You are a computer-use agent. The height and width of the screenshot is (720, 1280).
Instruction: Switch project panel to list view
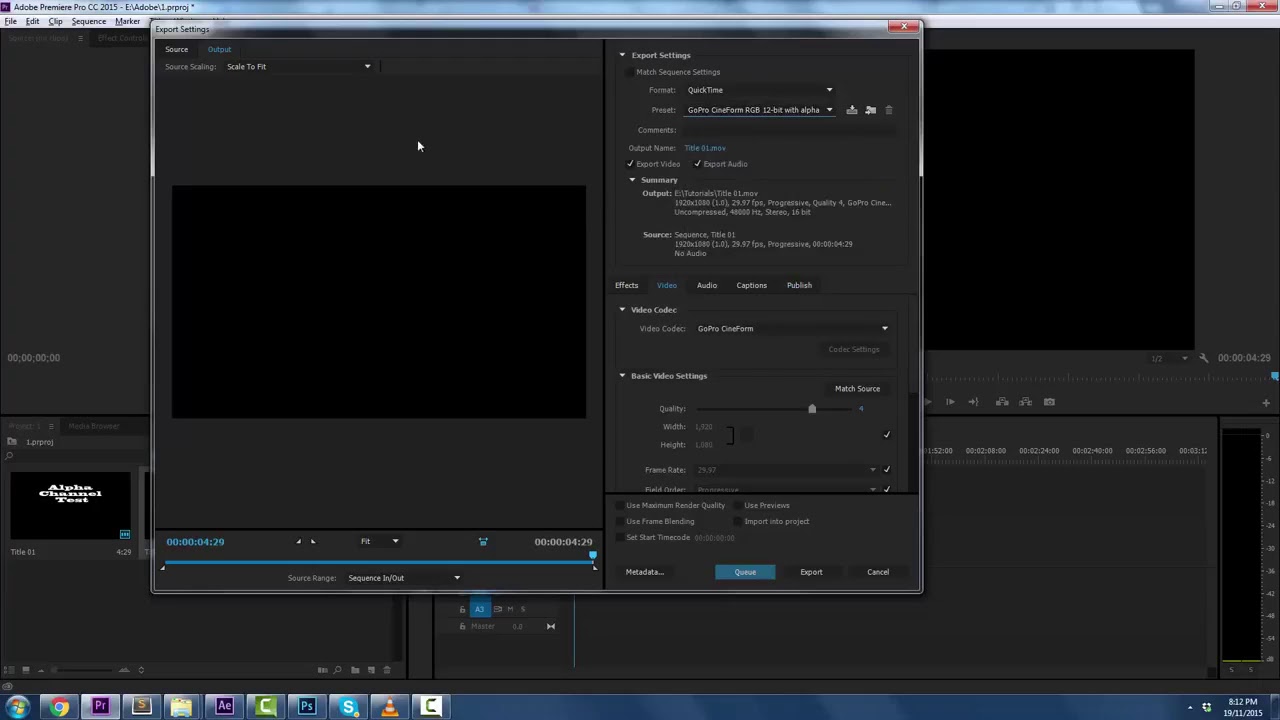pyautogui.click(x=10, y=670)
